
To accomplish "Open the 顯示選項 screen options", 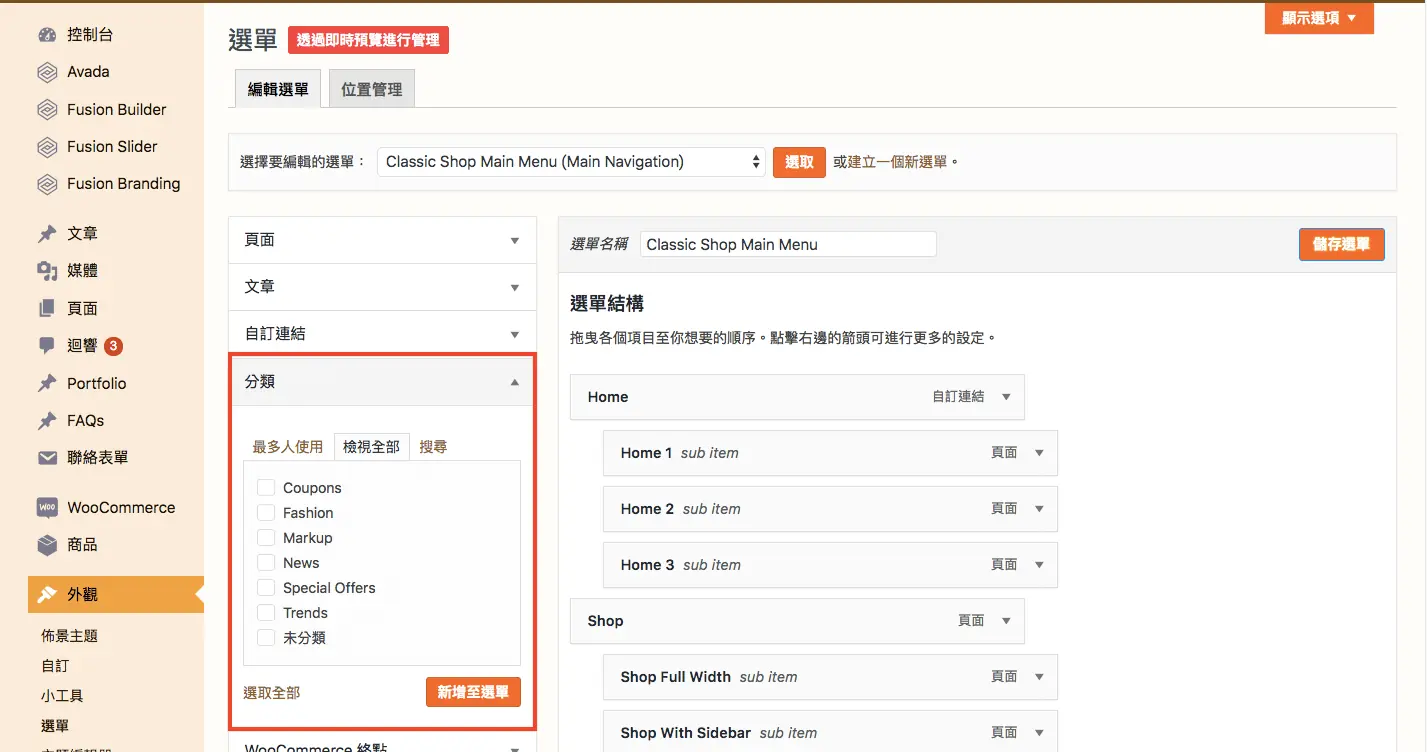I will coord(1319,18).
